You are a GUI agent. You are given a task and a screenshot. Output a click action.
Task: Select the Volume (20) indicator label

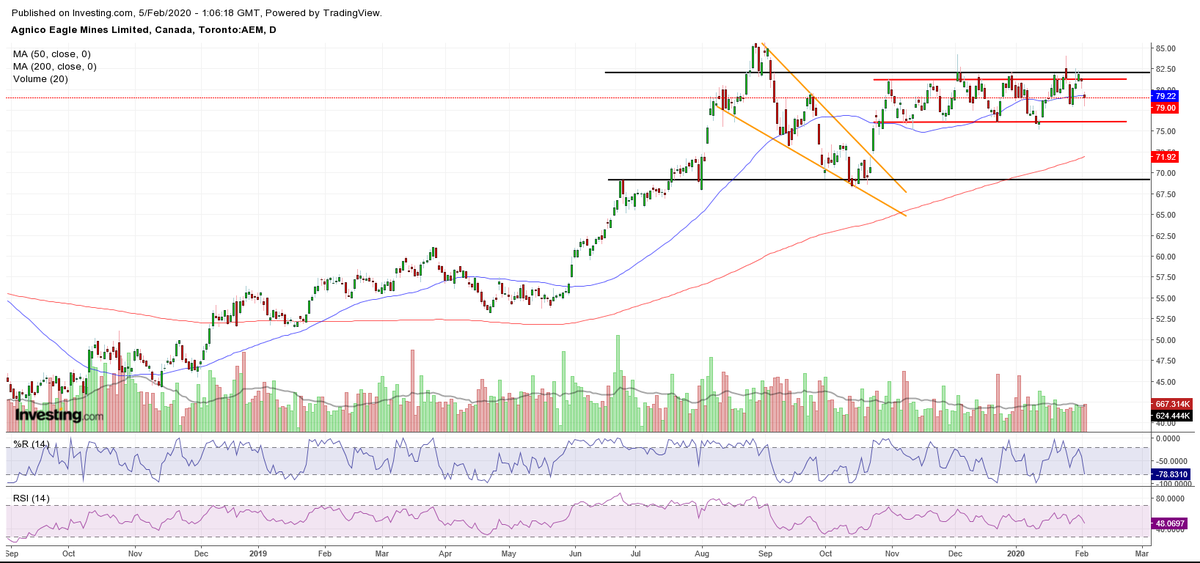click(40, 79)
